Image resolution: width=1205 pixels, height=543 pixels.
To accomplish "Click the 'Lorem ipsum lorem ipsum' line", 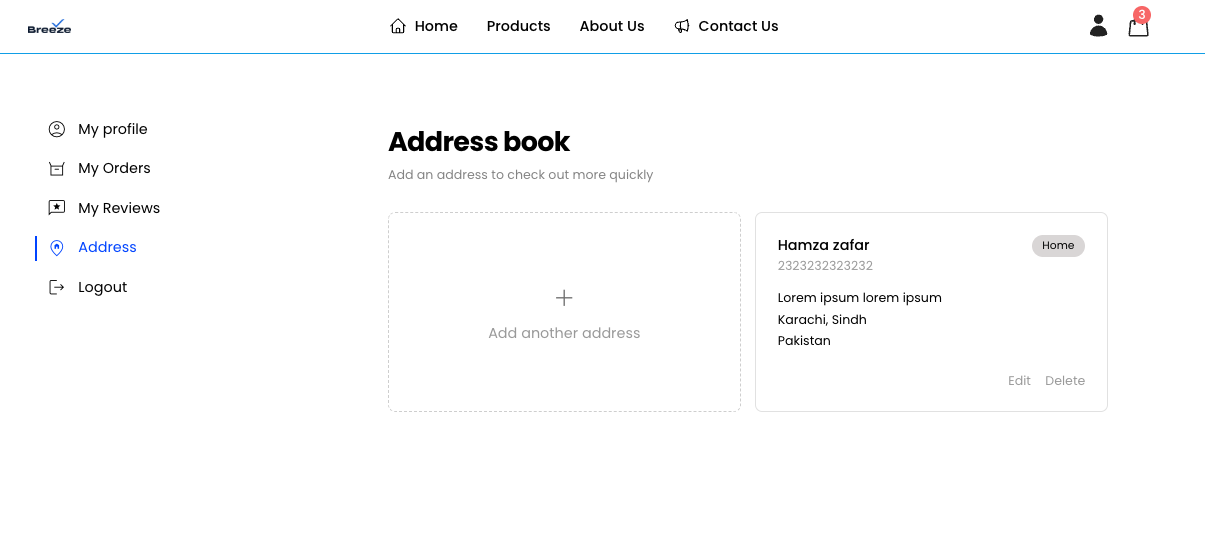I will tap(860, 298).
